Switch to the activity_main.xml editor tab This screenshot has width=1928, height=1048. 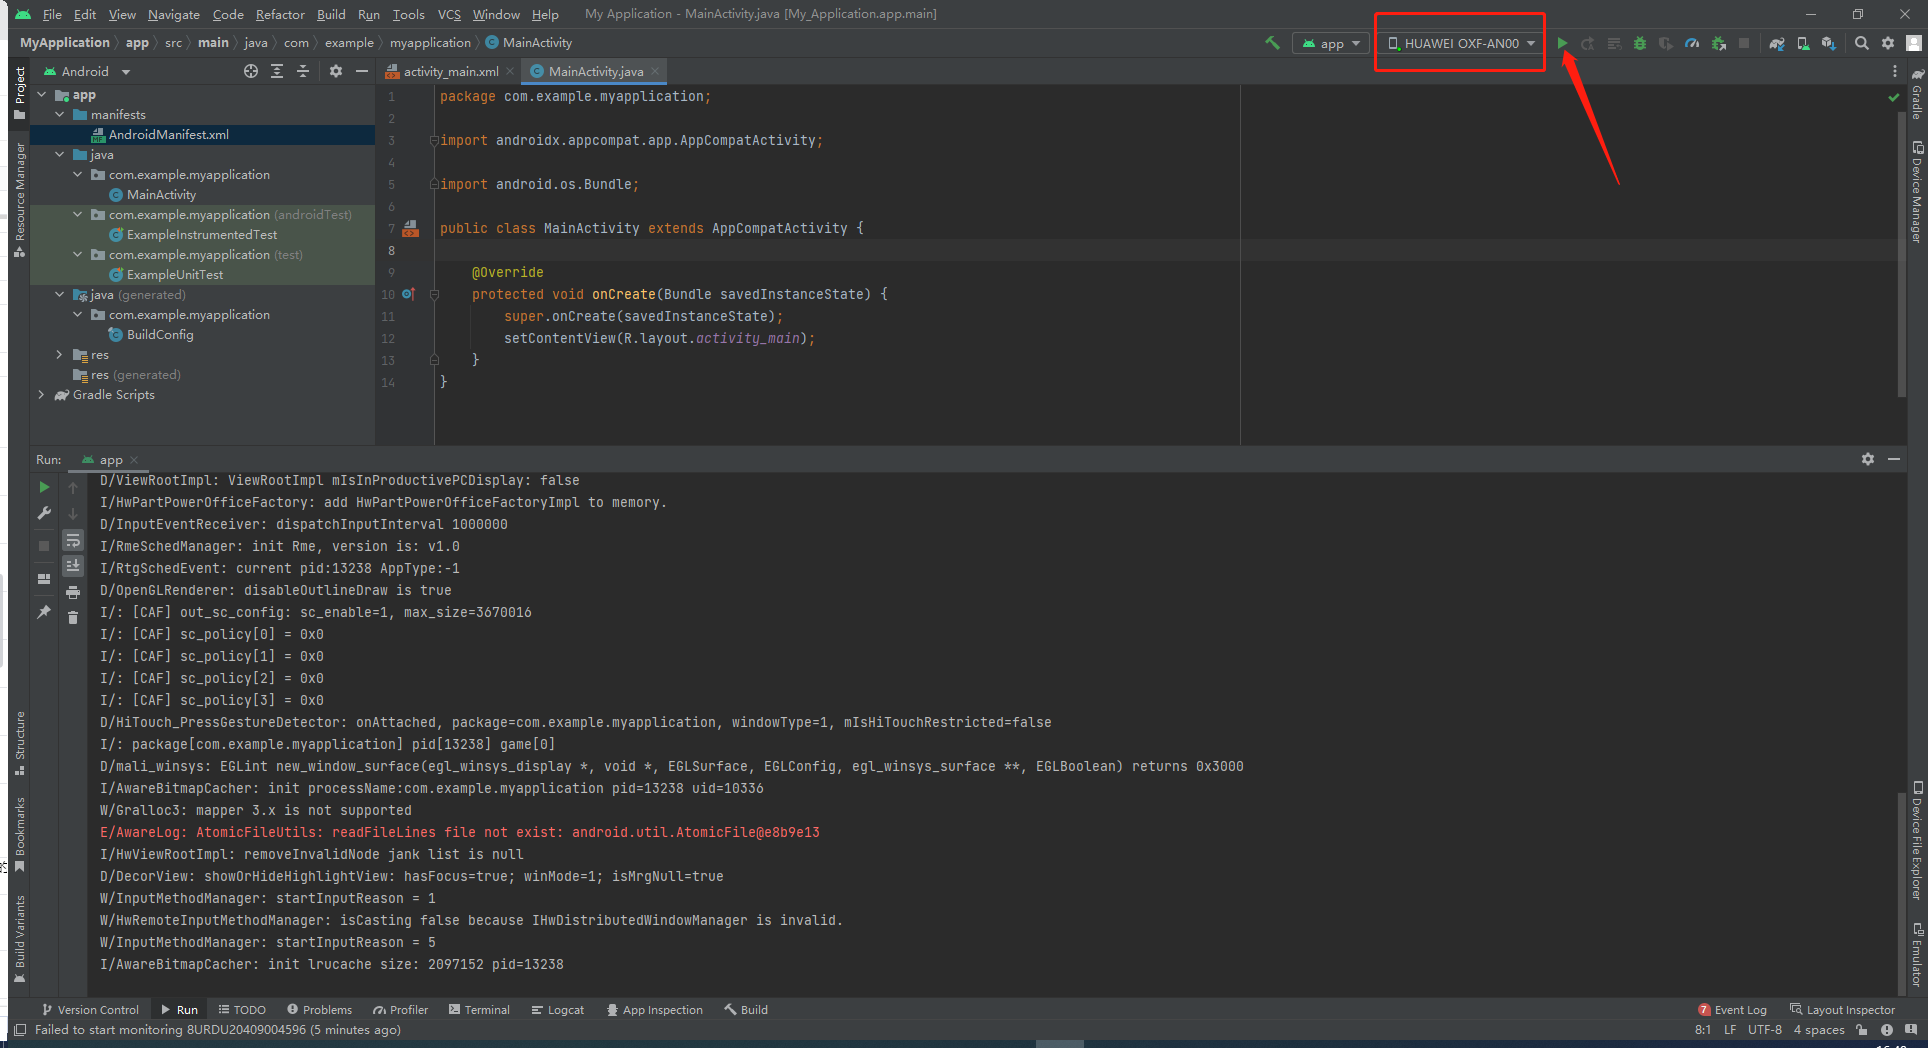pos(450,71)
